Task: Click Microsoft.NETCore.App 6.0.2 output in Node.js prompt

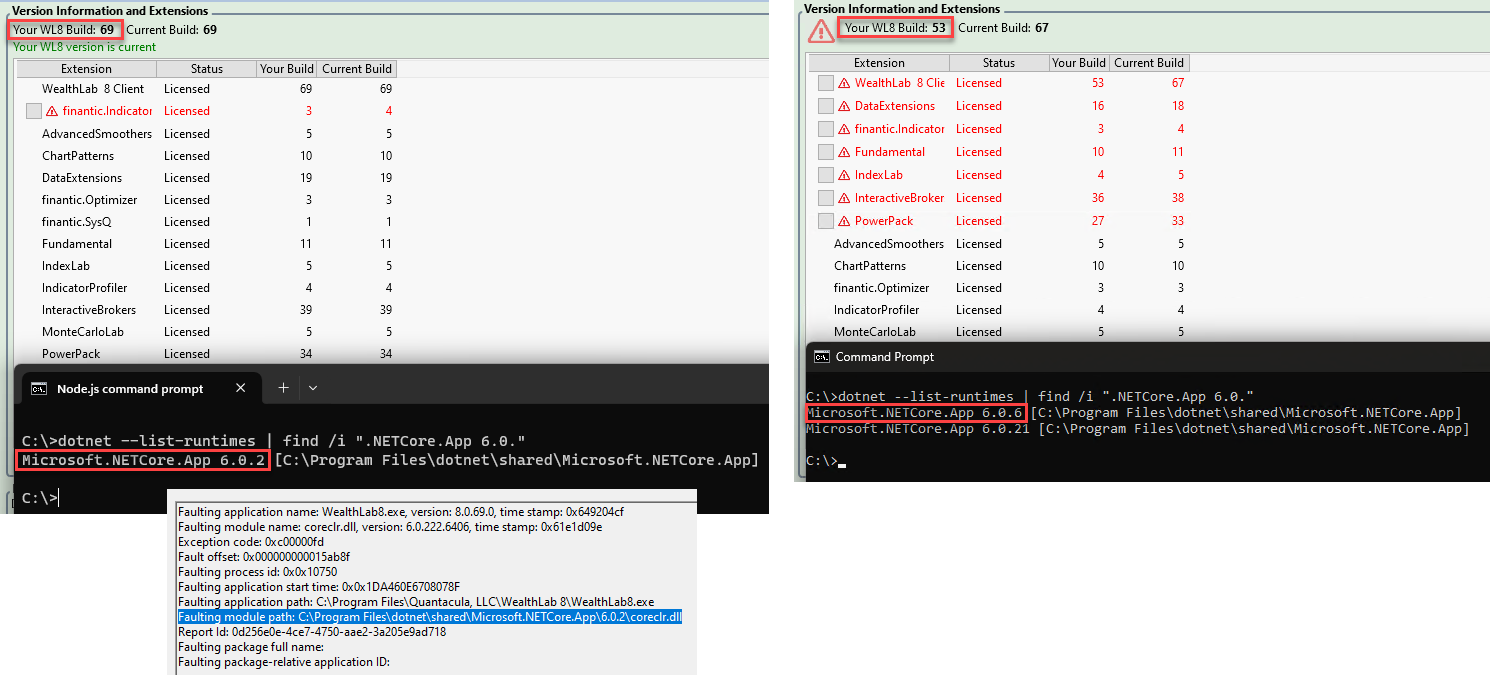Action: coord(144,460)
